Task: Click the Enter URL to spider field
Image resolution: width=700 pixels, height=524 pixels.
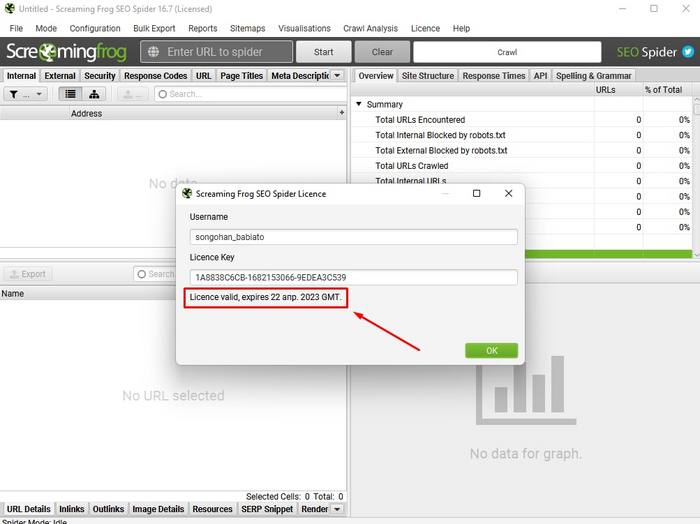Action: click(x=217, y=52)
